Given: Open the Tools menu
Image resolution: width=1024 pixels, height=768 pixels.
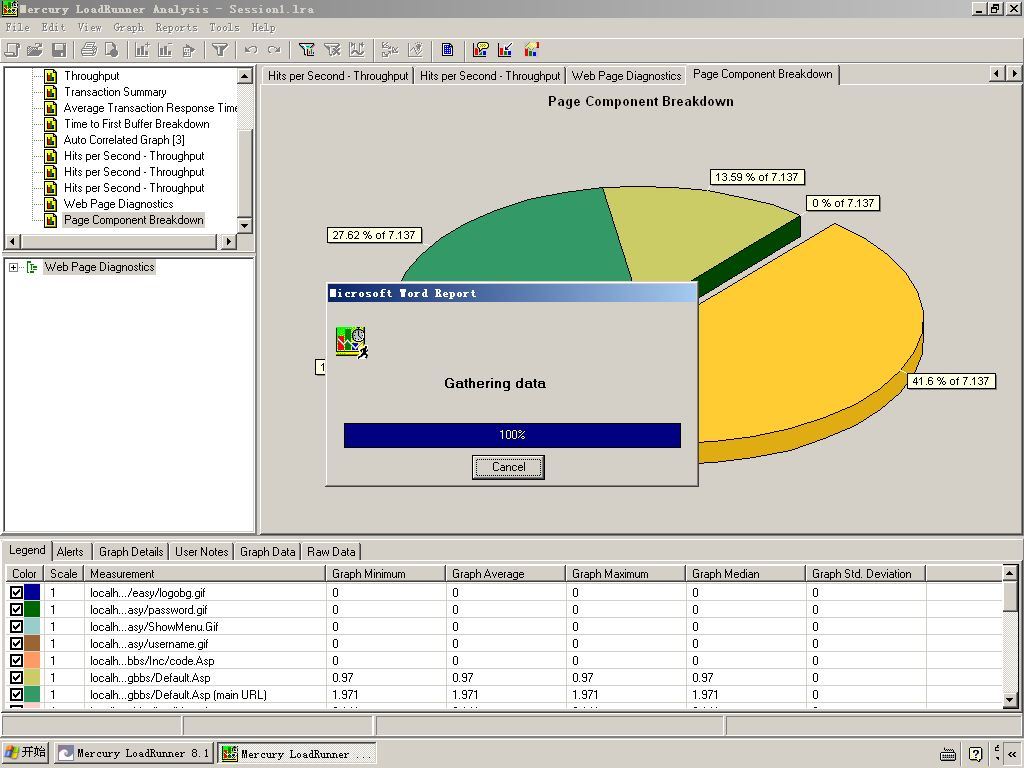Looking at the screenshot, I should point(225,27).
